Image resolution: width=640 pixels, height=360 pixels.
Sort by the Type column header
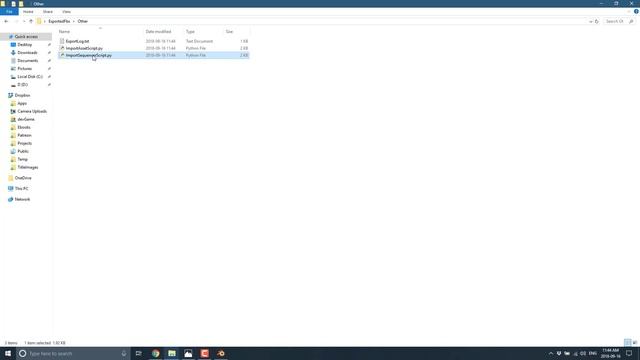click(190, 31)
